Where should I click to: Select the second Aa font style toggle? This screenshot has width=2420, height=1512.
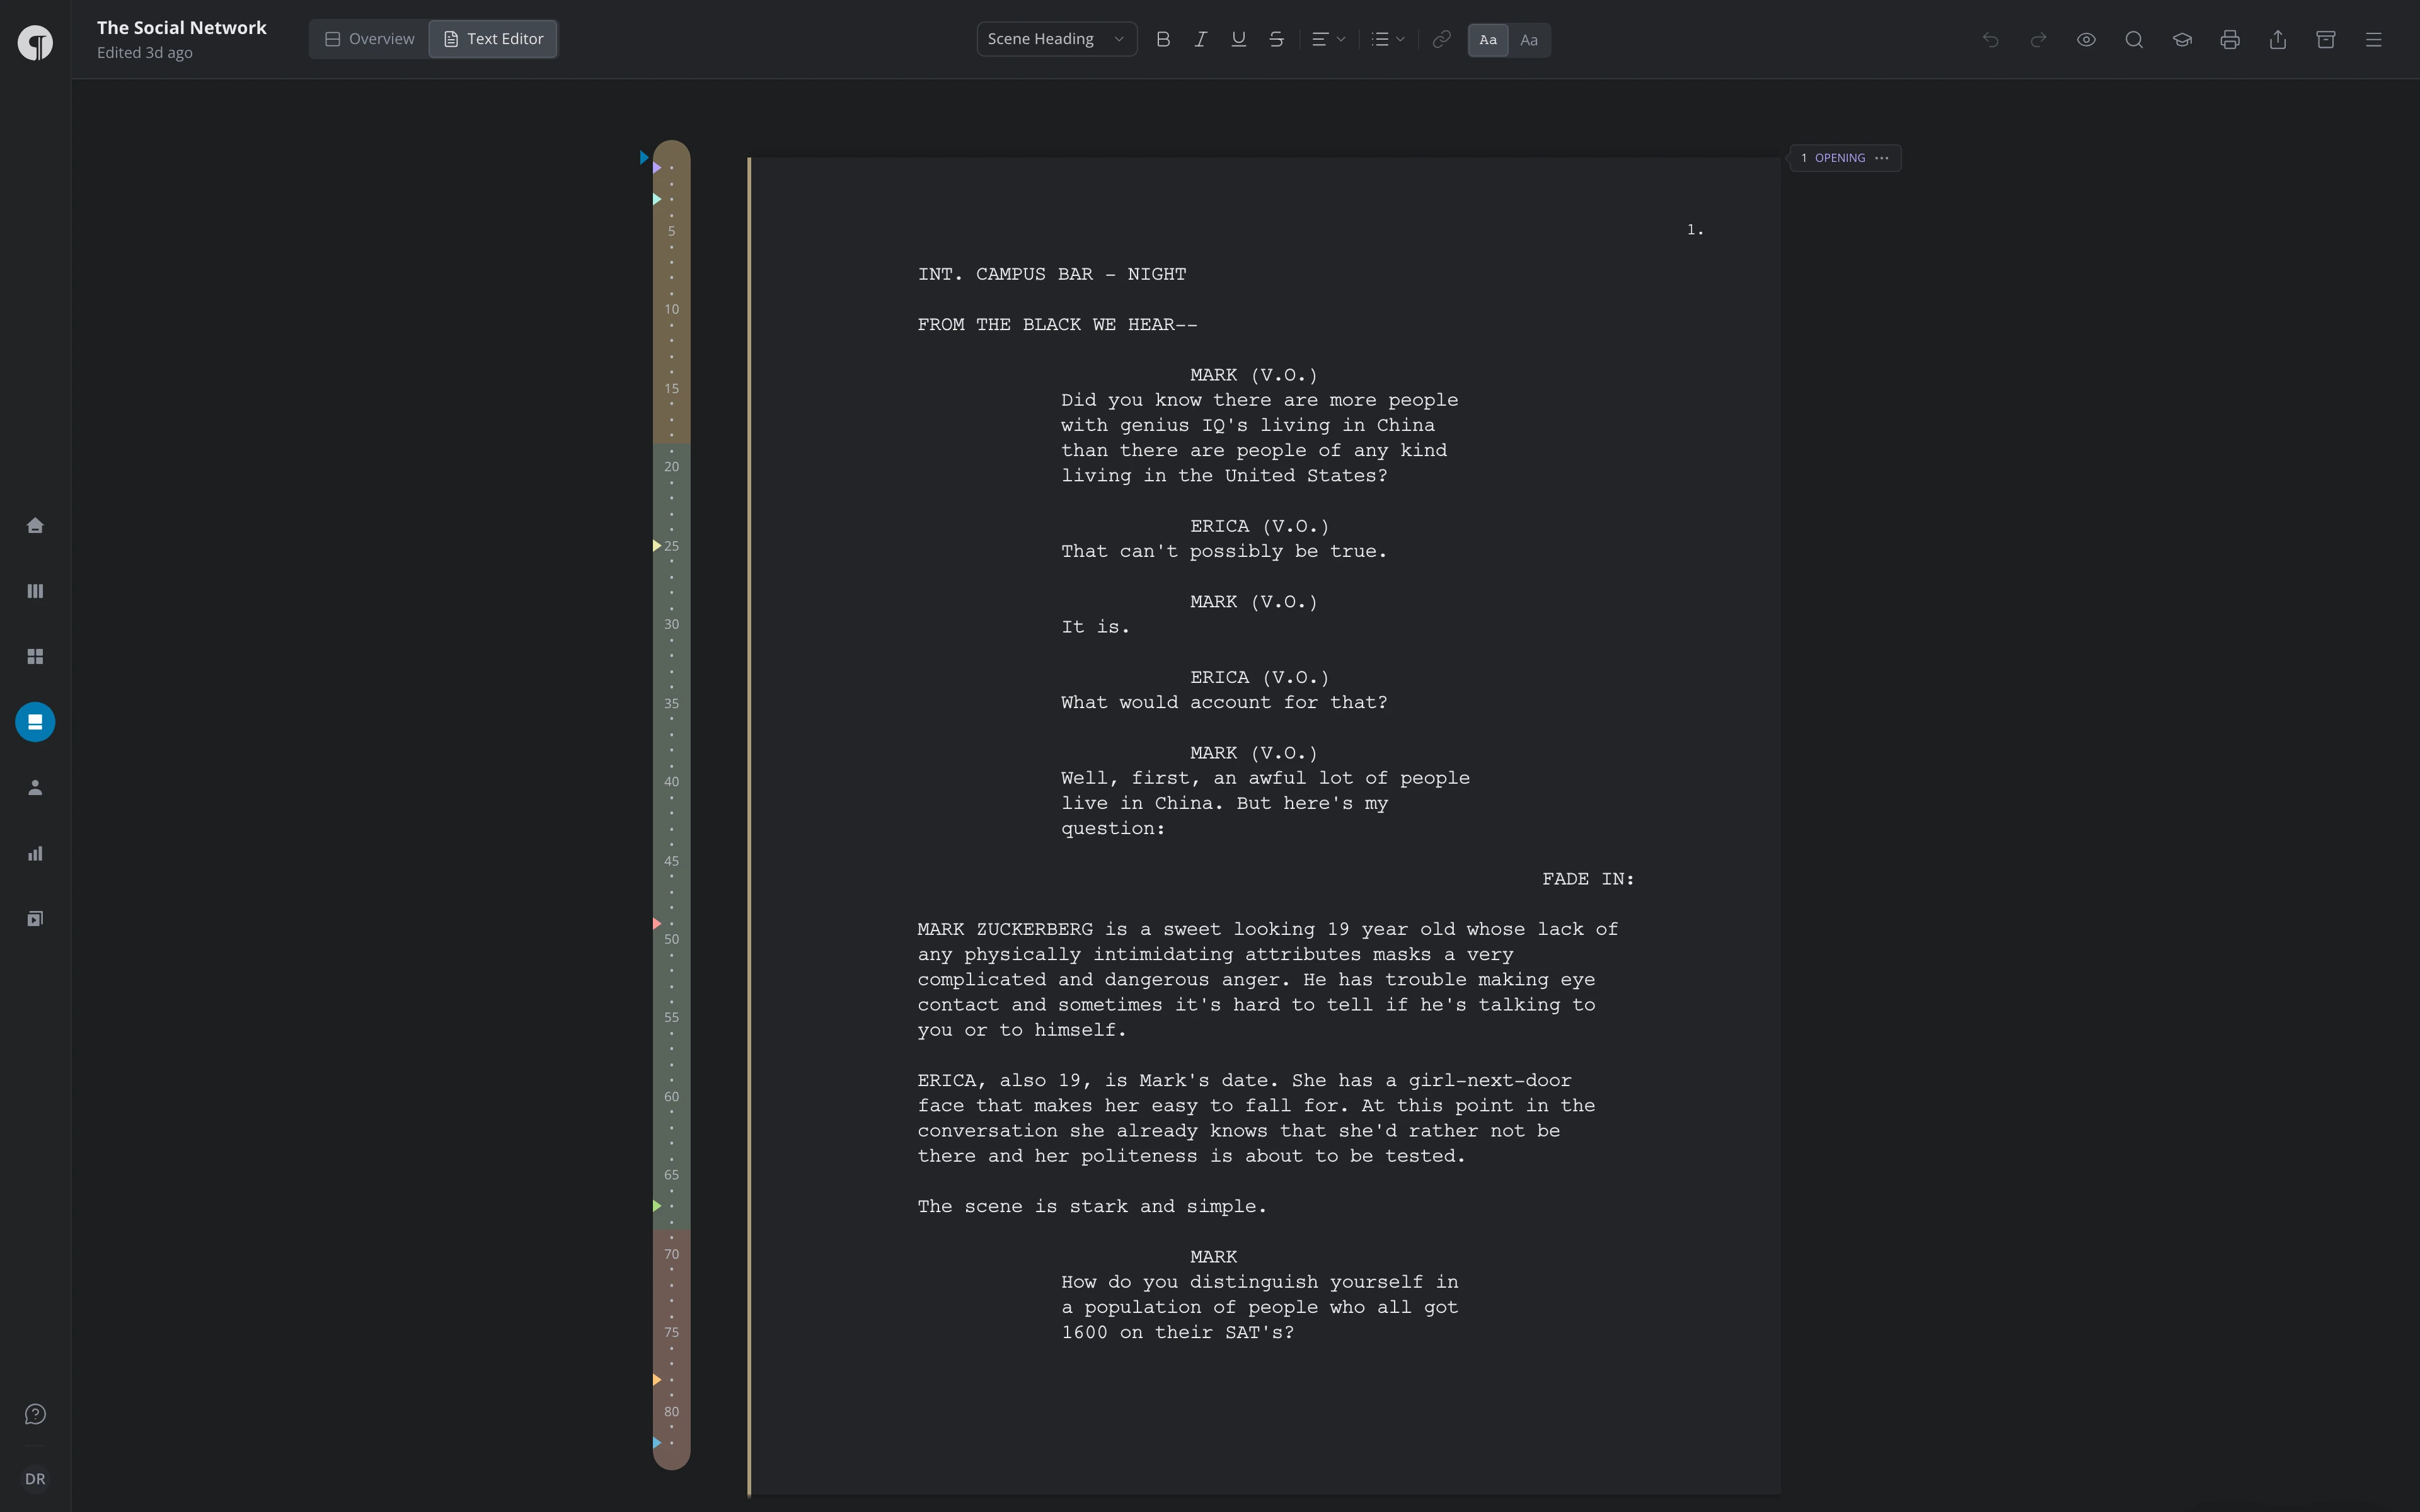(x=1529, y=40)
